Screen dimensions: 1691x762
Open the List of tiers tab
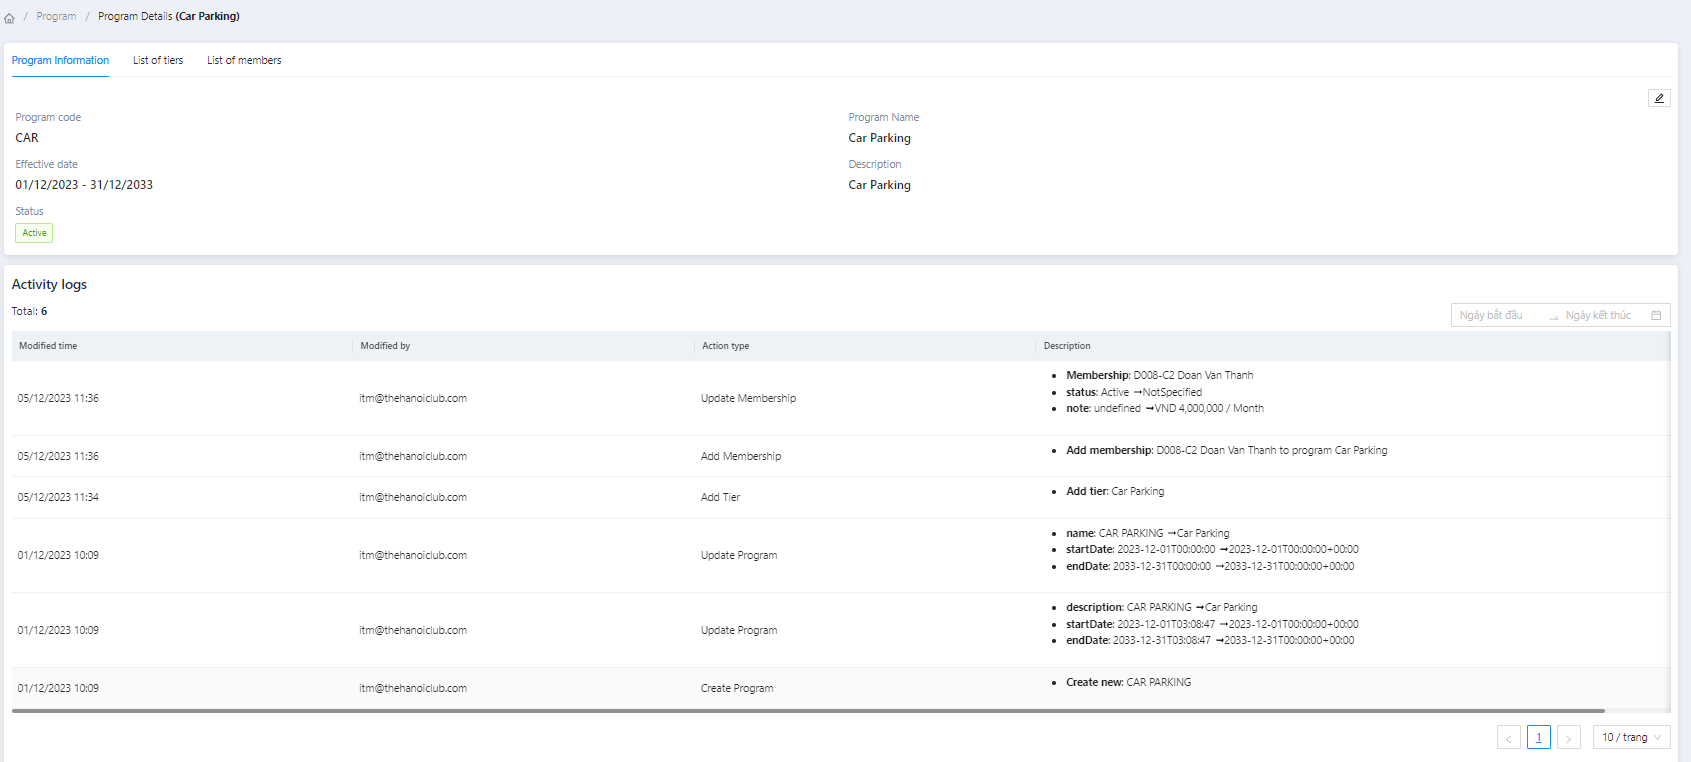click(158, 60)
